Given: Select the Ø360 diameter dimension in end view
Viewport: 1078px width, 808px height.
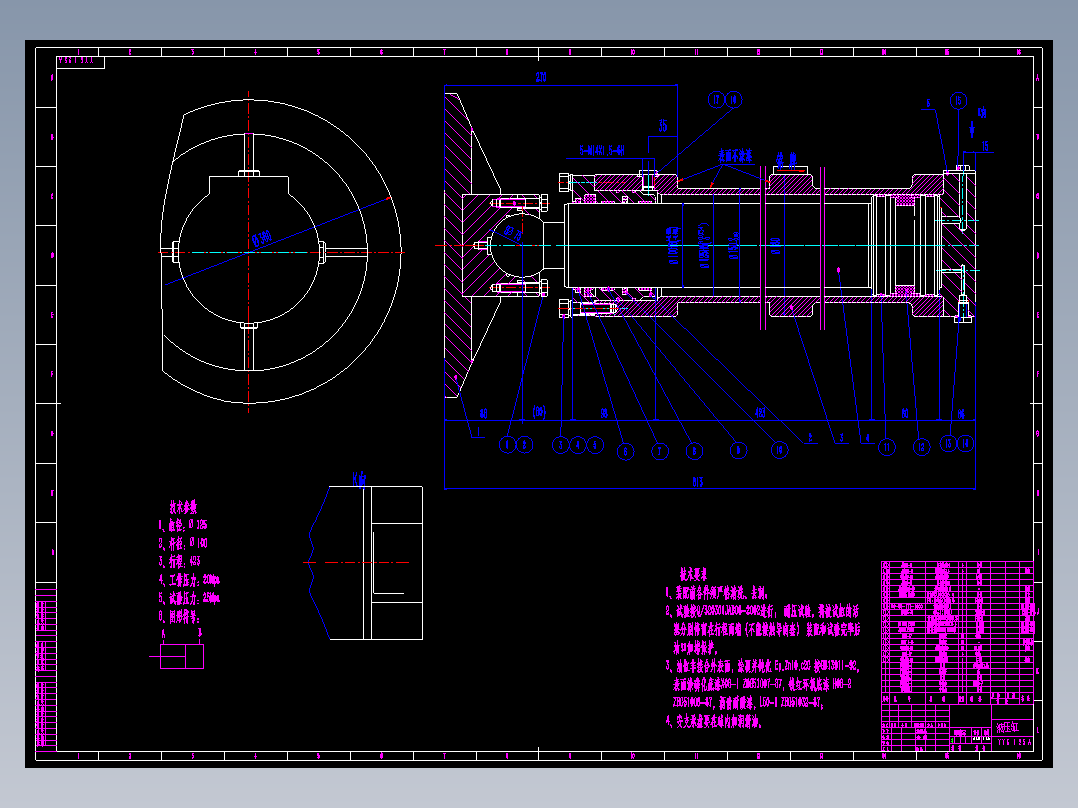Looking at the screenshot, I should point(262,239).
